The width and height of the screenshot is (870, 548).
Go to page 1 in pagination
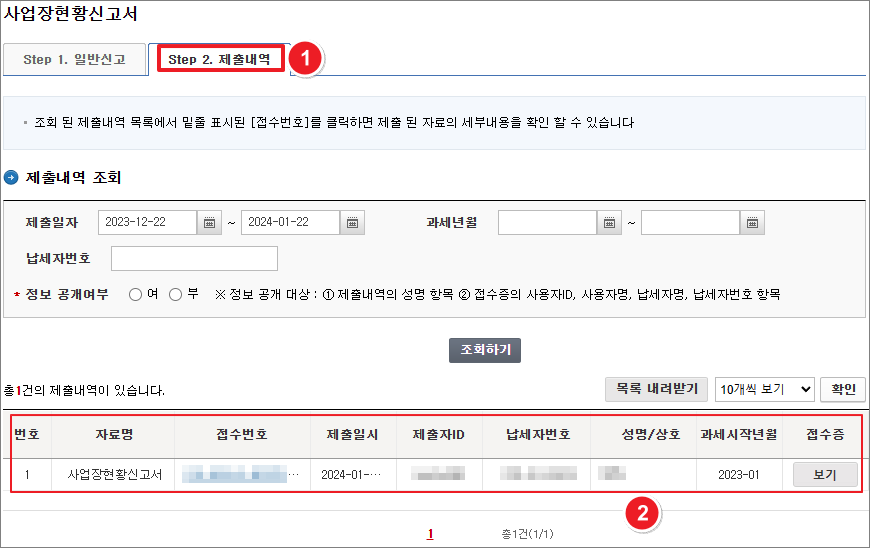[x=430, y=534]
